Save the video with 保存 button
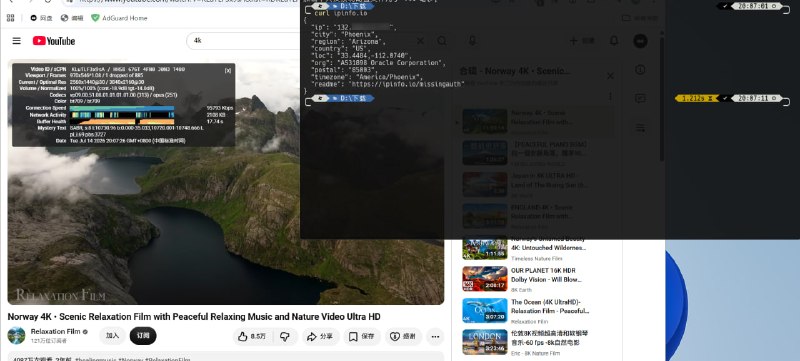 362,337
